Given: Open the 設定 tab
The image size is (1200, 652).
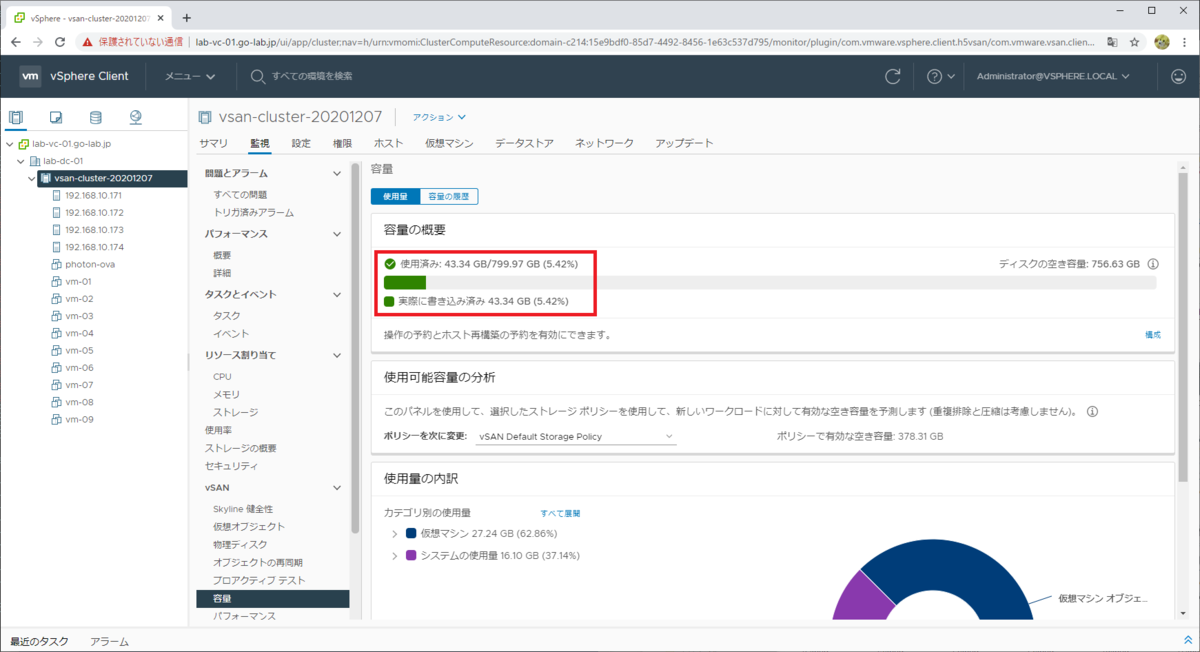Looking at the screenshot, I should click(301, 143).
